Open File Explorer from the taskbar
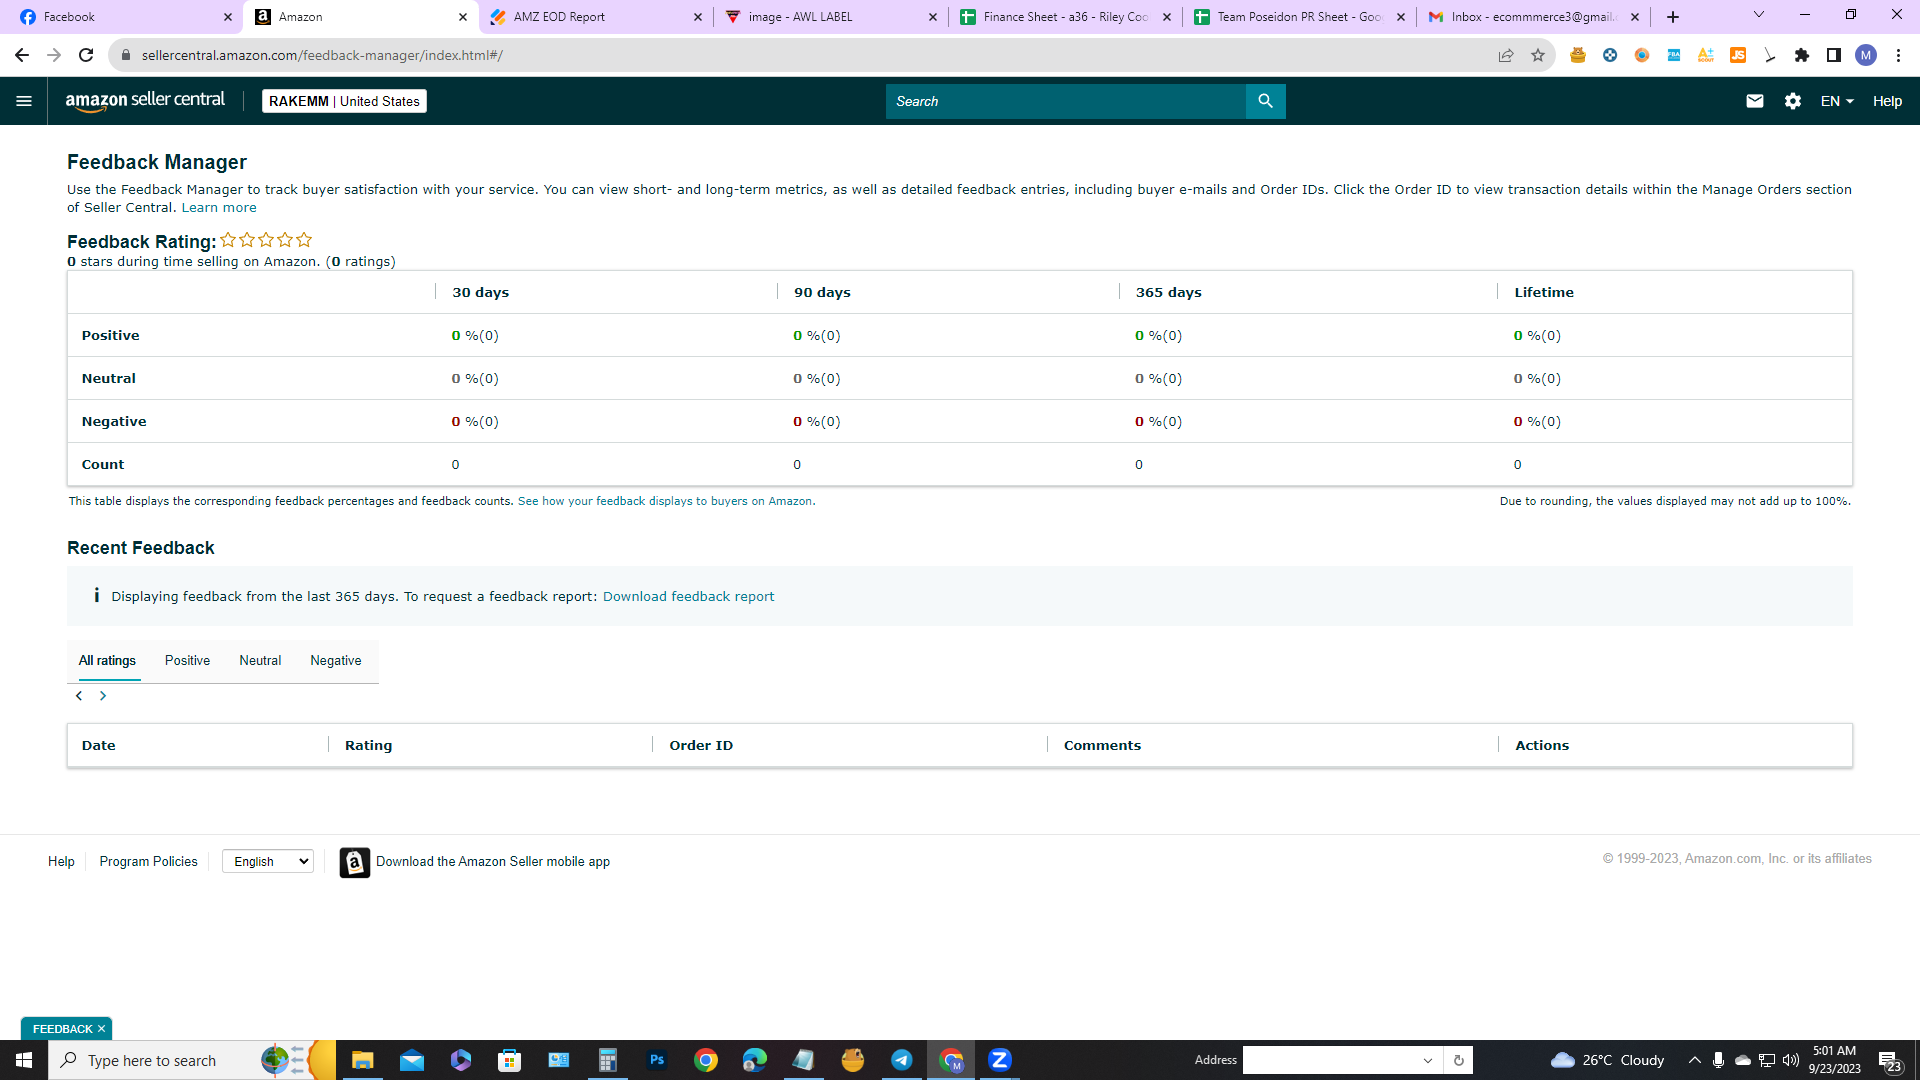The height and width of the screenshot is (1080, 1920). tap(363, 1060)
